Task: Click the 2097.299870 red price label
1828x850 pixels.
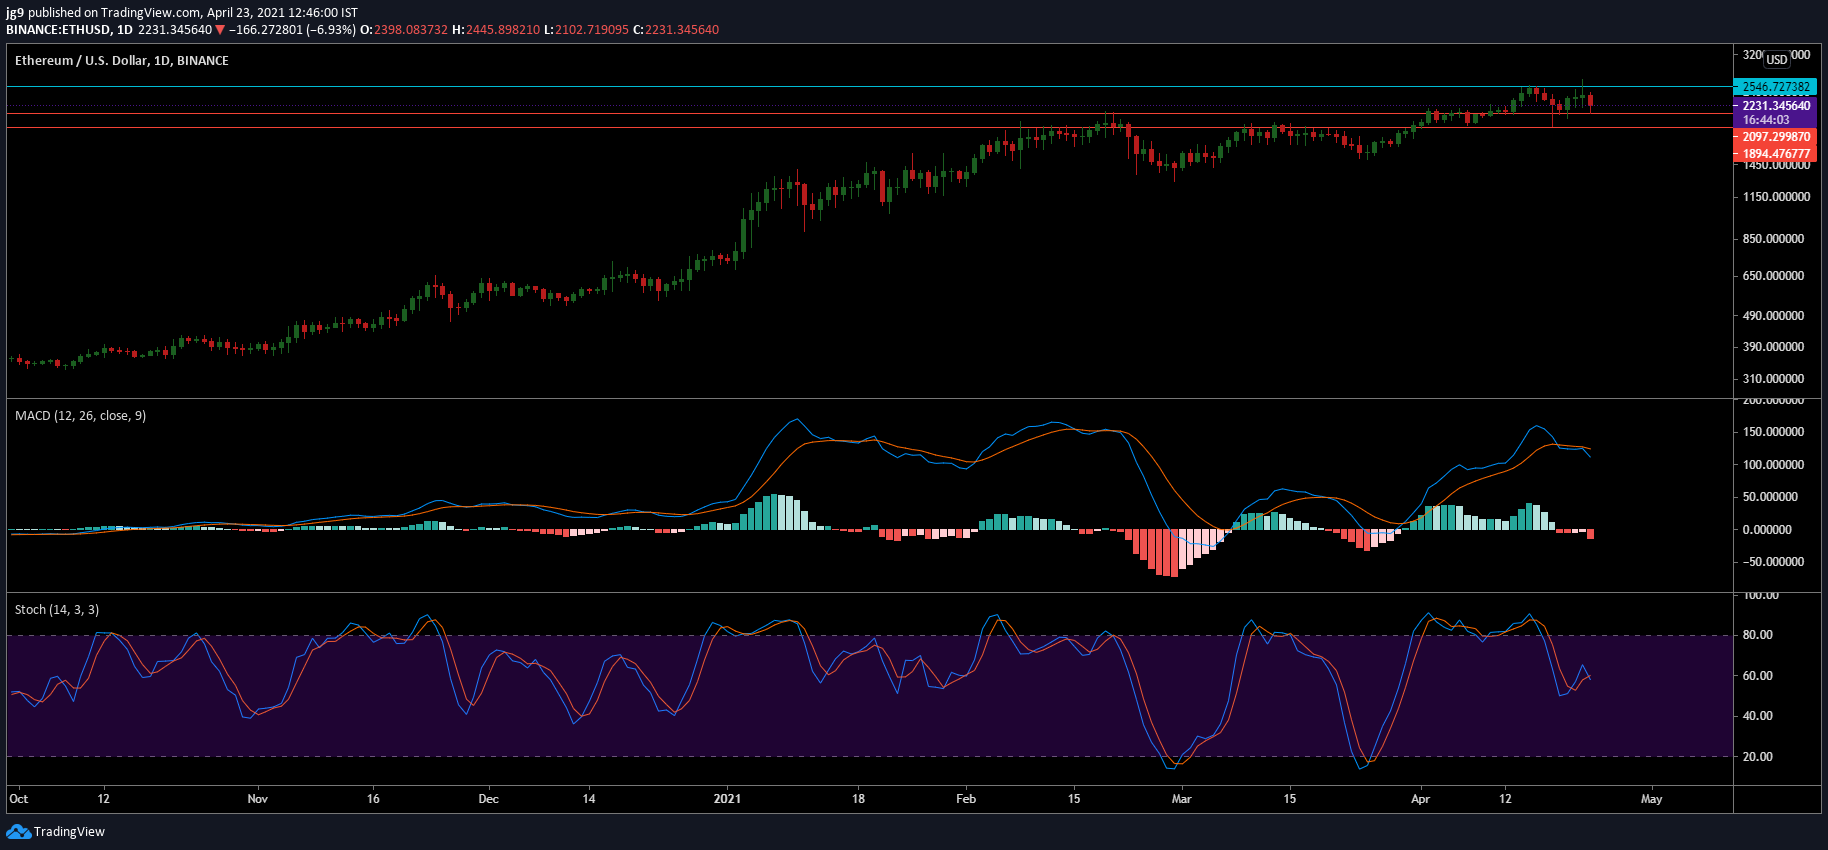Action: (1775, 137)
